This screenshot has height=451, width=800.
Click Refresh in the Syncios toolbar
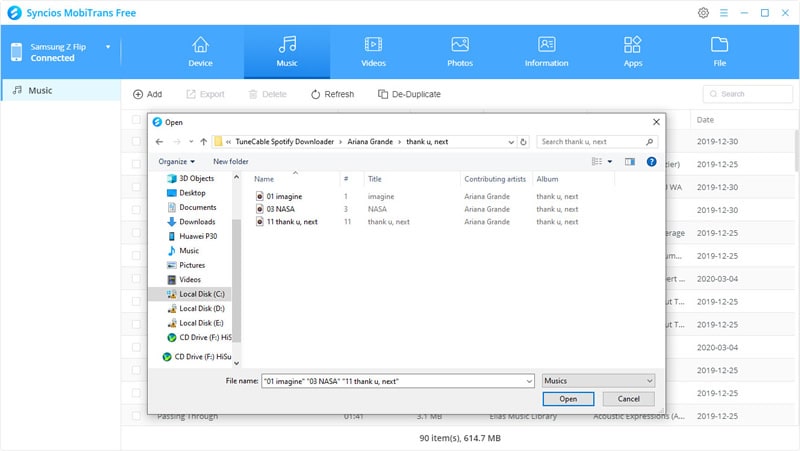332,94
